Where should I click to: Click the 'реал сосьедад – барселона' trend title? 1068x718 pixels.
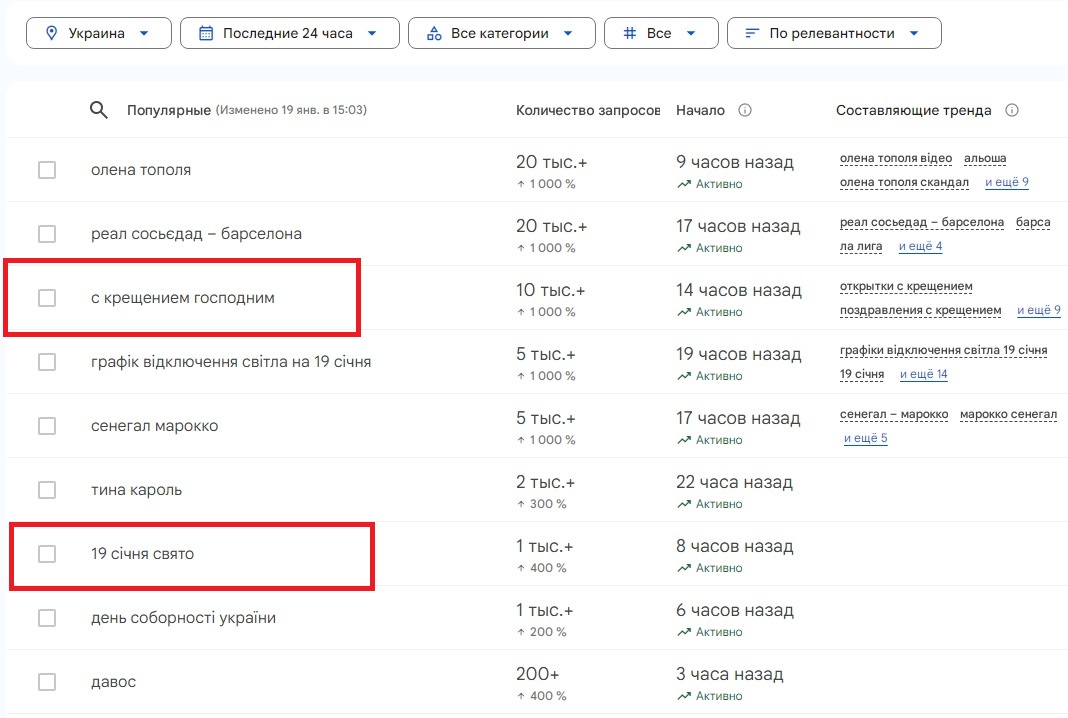(x=196, y=234)
